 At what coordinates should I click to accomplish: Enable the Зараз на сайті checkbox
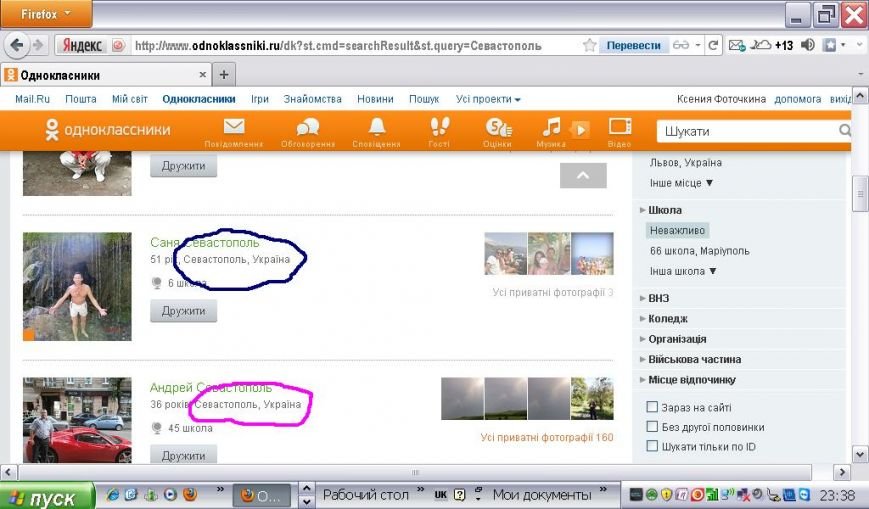point(652,407)
